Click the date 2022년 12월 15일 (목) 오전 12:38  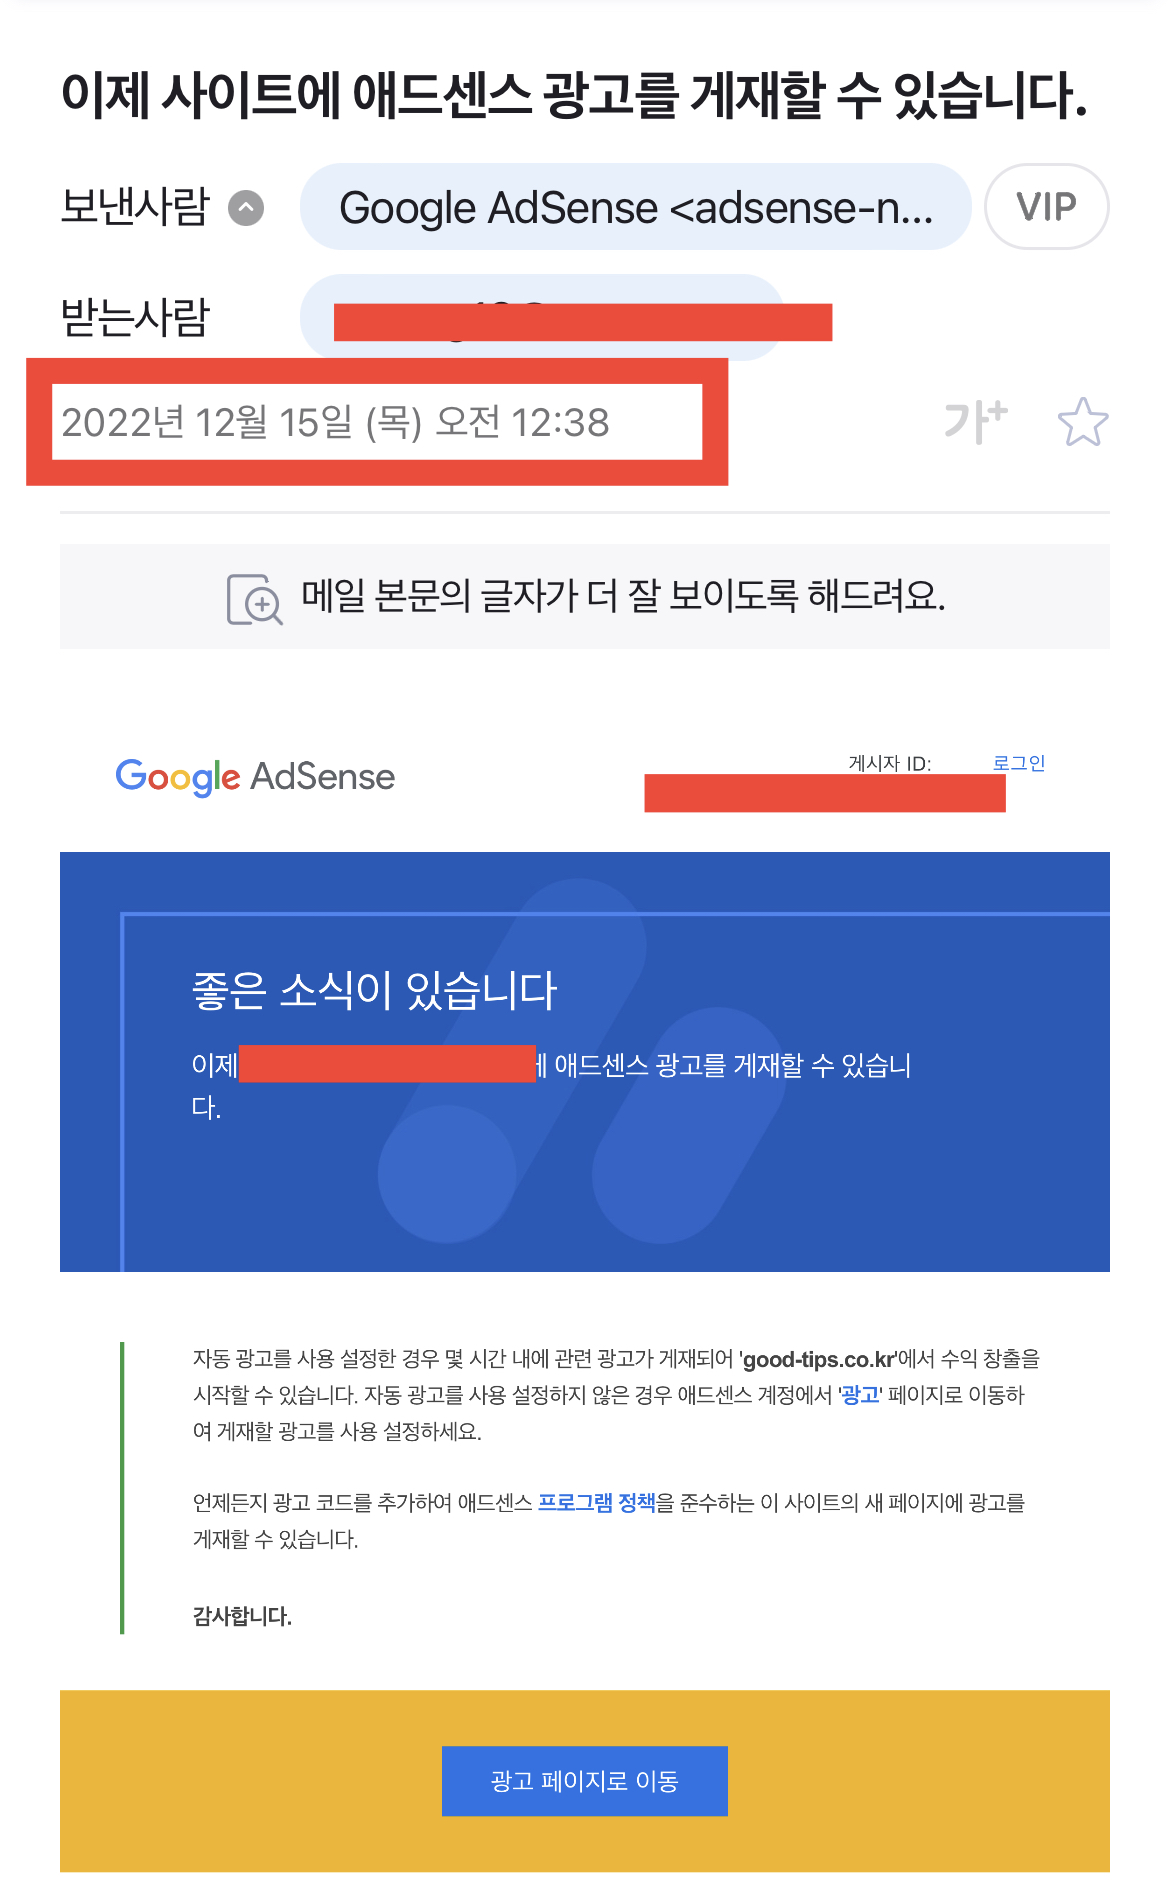[335, 422]
